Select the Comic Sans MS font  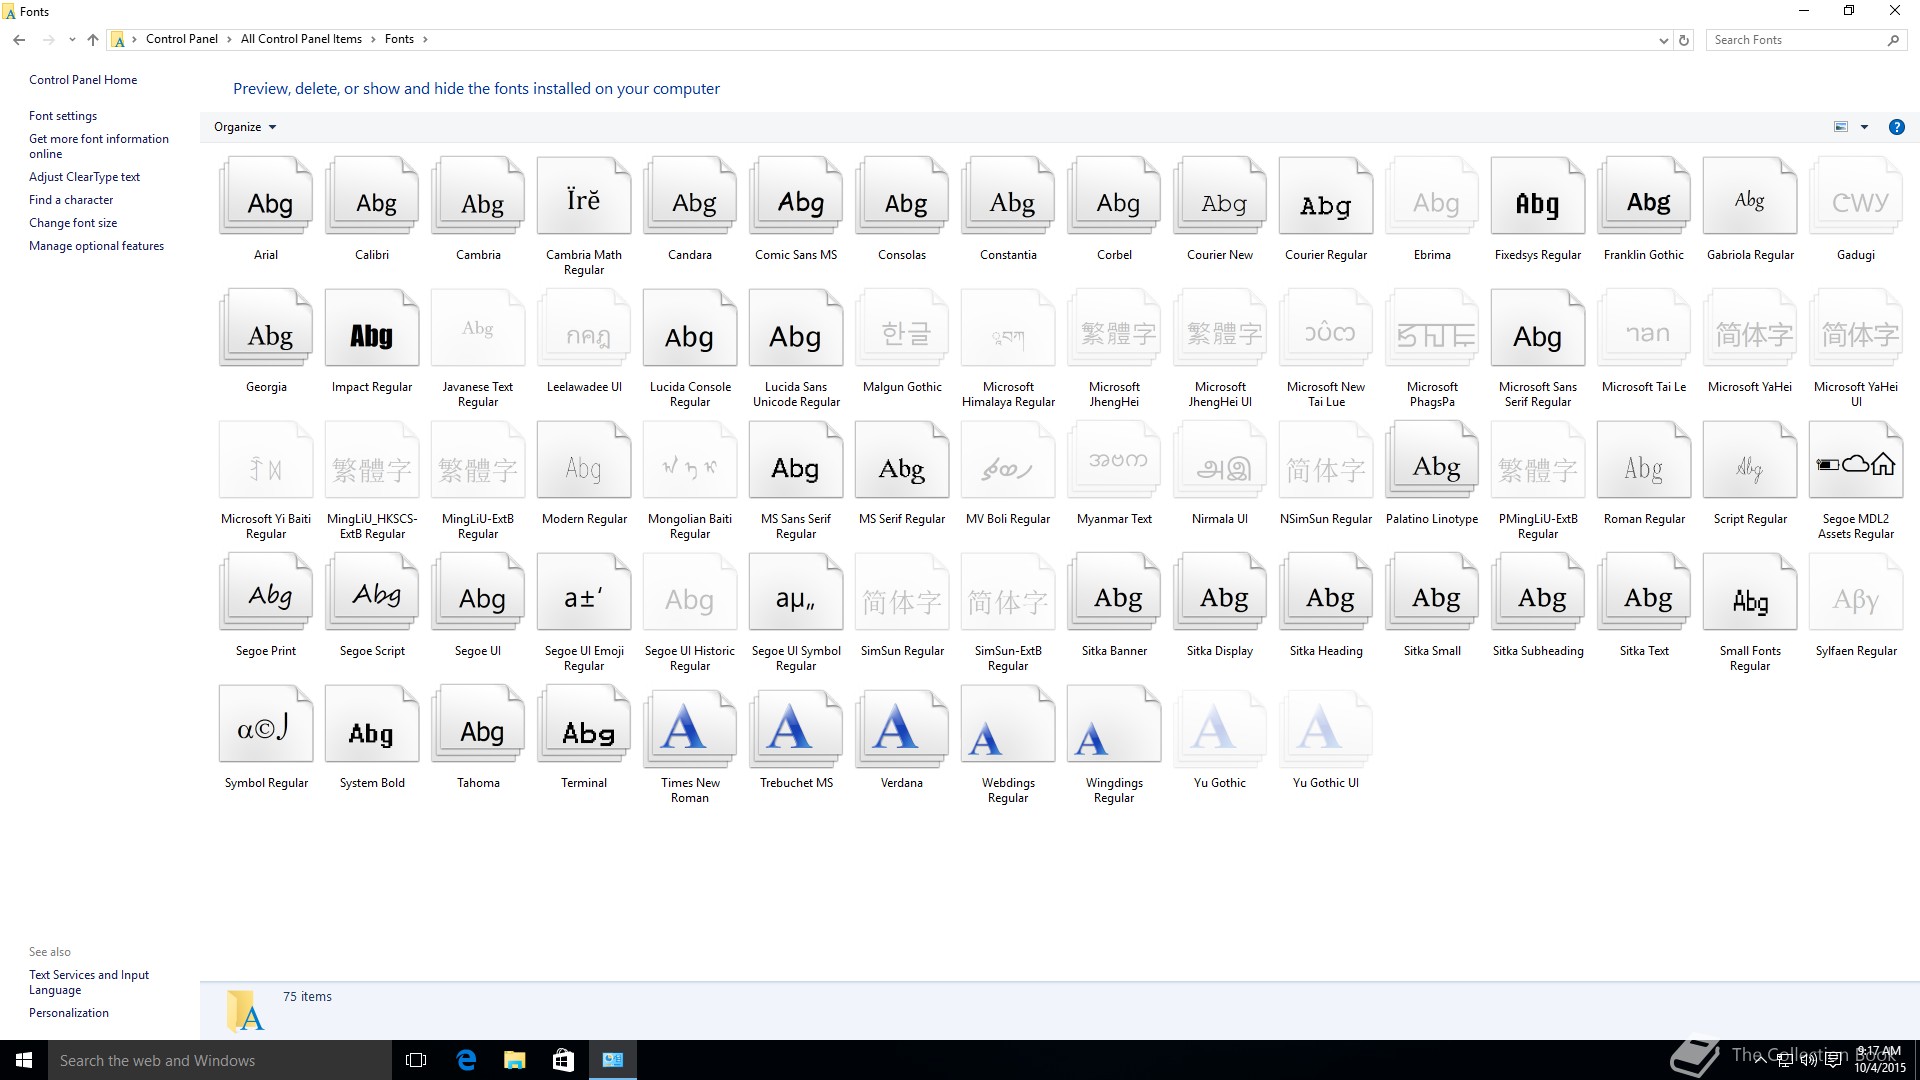coord(796,197)
